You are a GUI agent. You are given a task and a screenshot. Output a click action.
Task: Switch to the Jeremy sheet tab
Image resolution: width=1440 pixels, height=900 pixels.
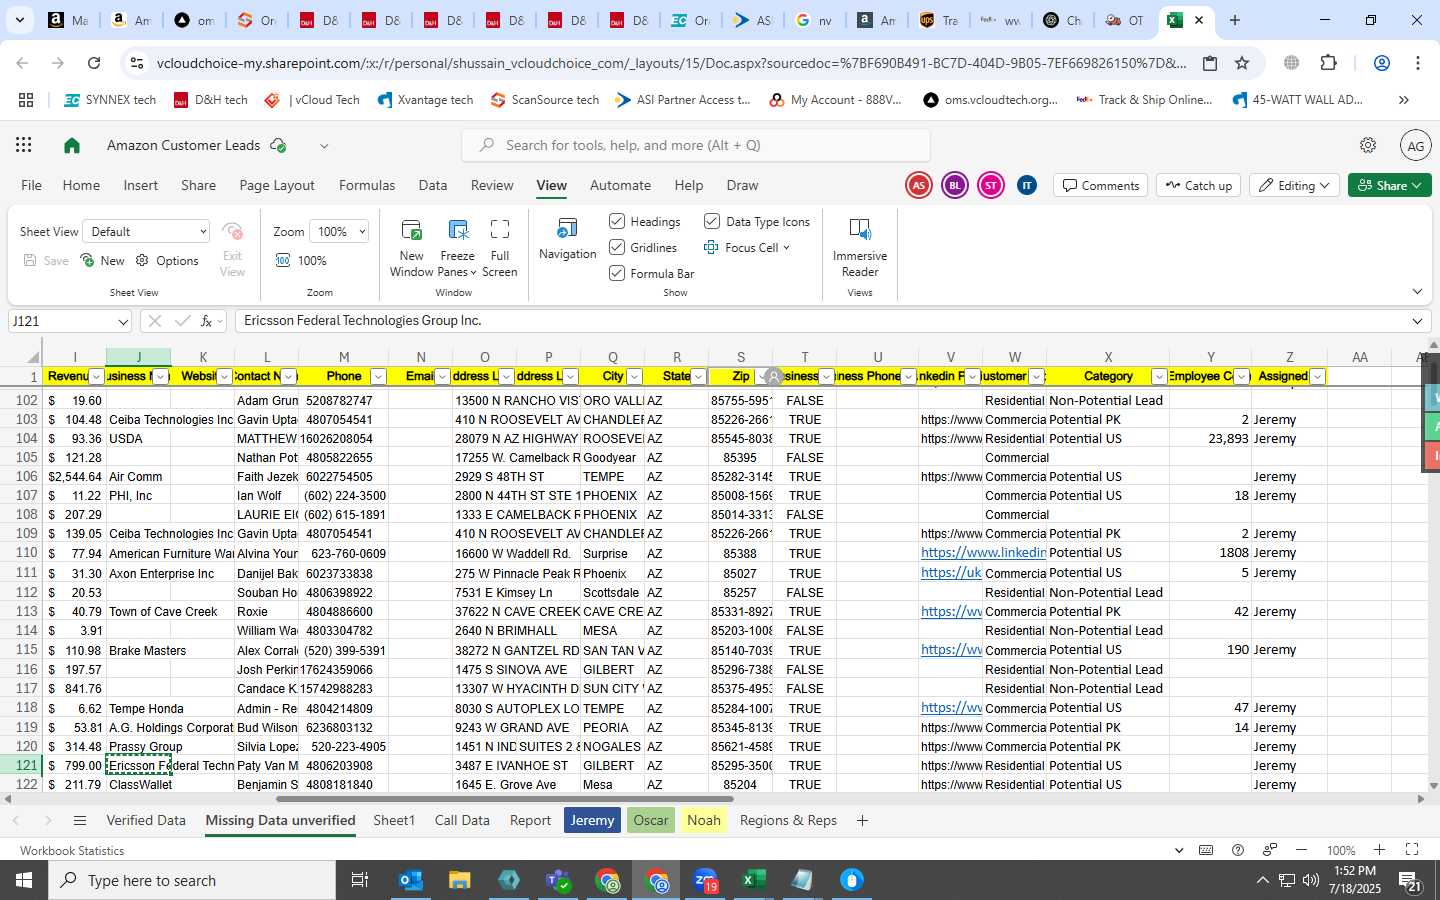pos(592,821)
